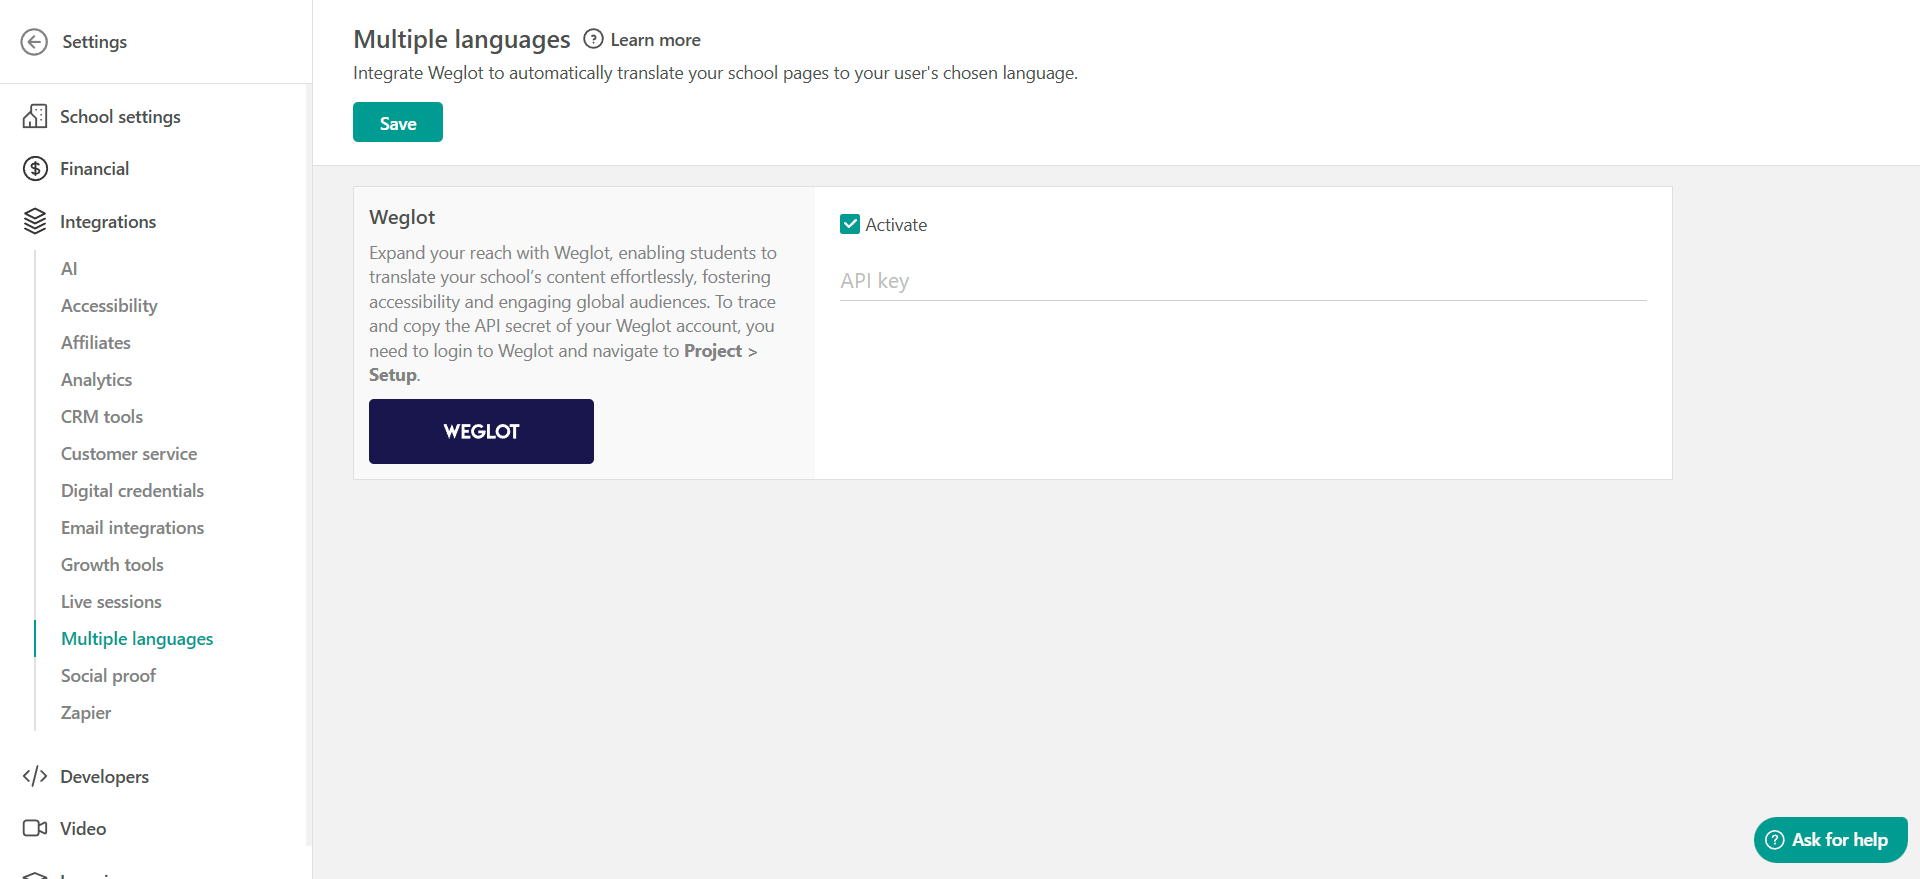
Task: Select Multiple languages item in sidebar
Action: (137, 639)
